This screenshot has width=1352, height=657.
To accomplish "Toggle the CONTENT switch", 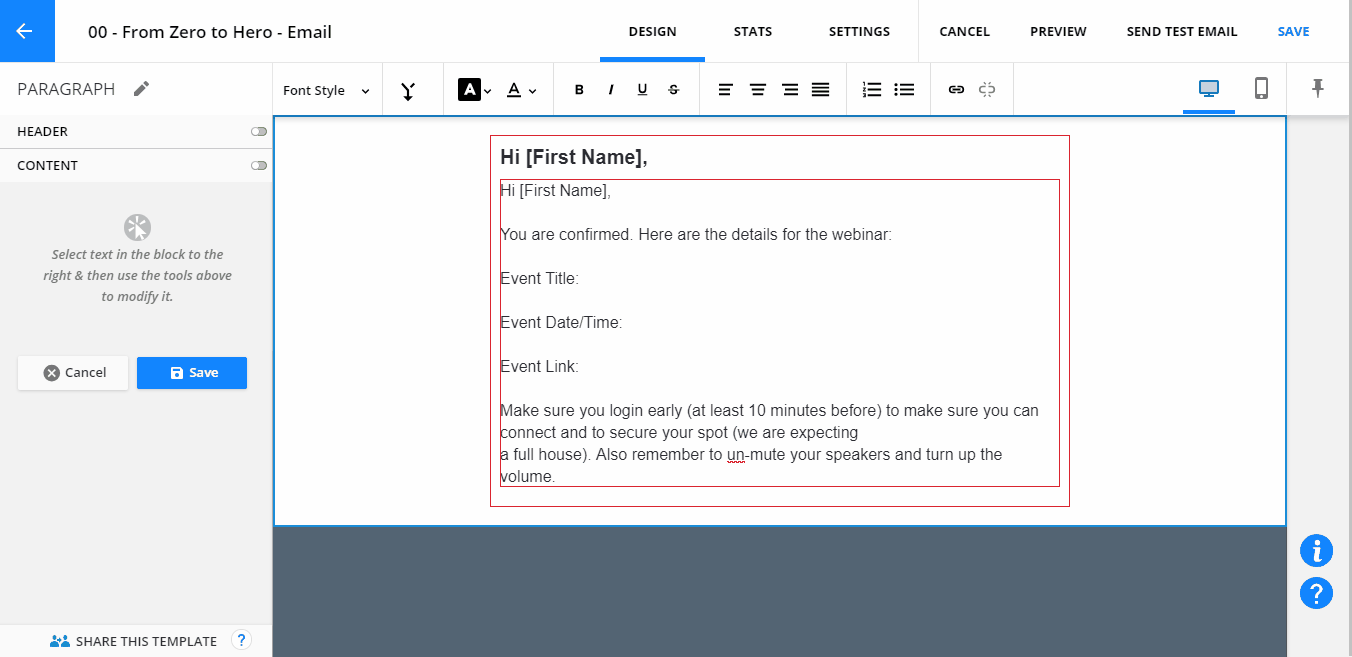I will click(x=259, y=165).
